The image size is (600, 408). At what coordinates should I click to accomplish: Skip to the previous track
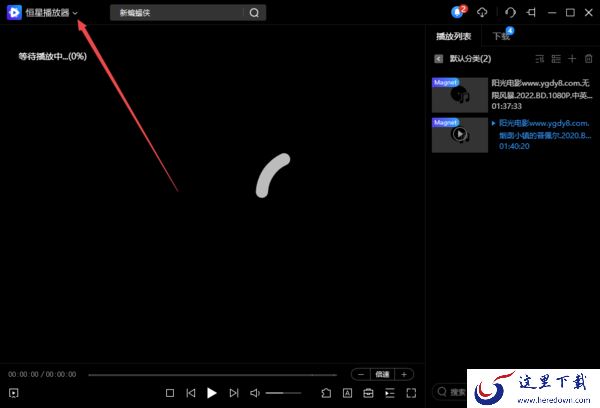click(191, 393)
